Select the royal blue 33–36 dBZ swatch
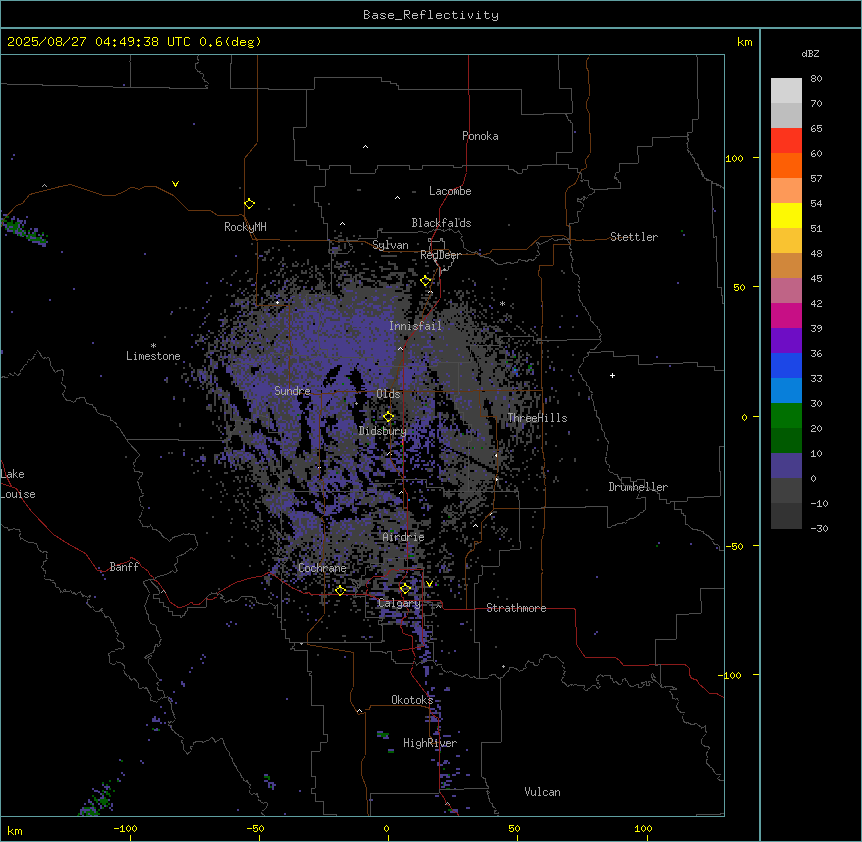 pyautogui.click(x=786, y=365)
